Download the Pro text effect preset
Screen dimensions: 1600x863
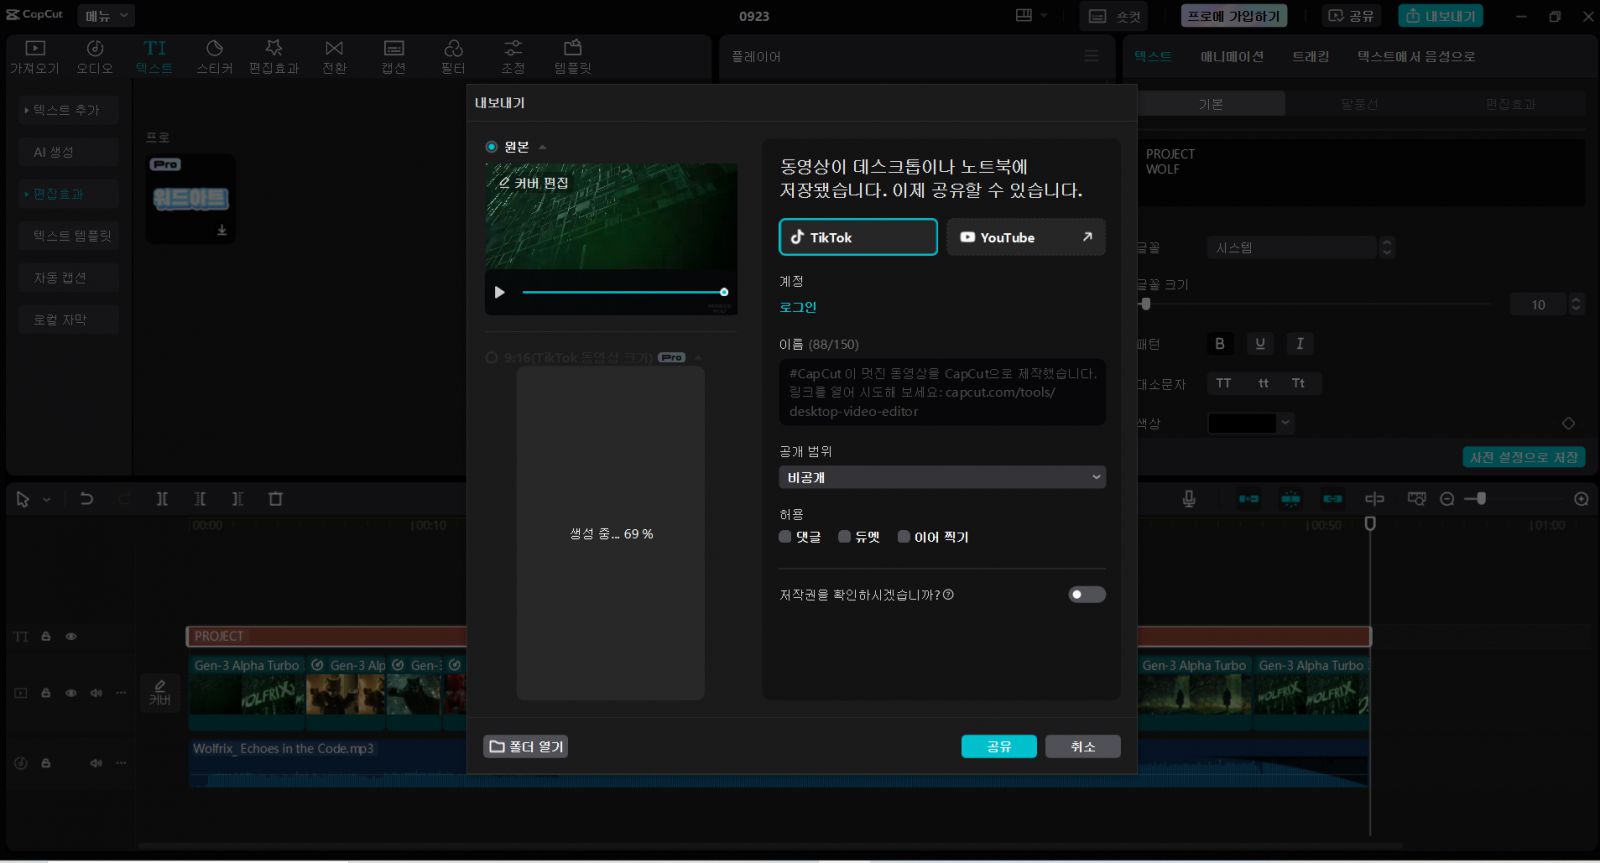[222, 230]
